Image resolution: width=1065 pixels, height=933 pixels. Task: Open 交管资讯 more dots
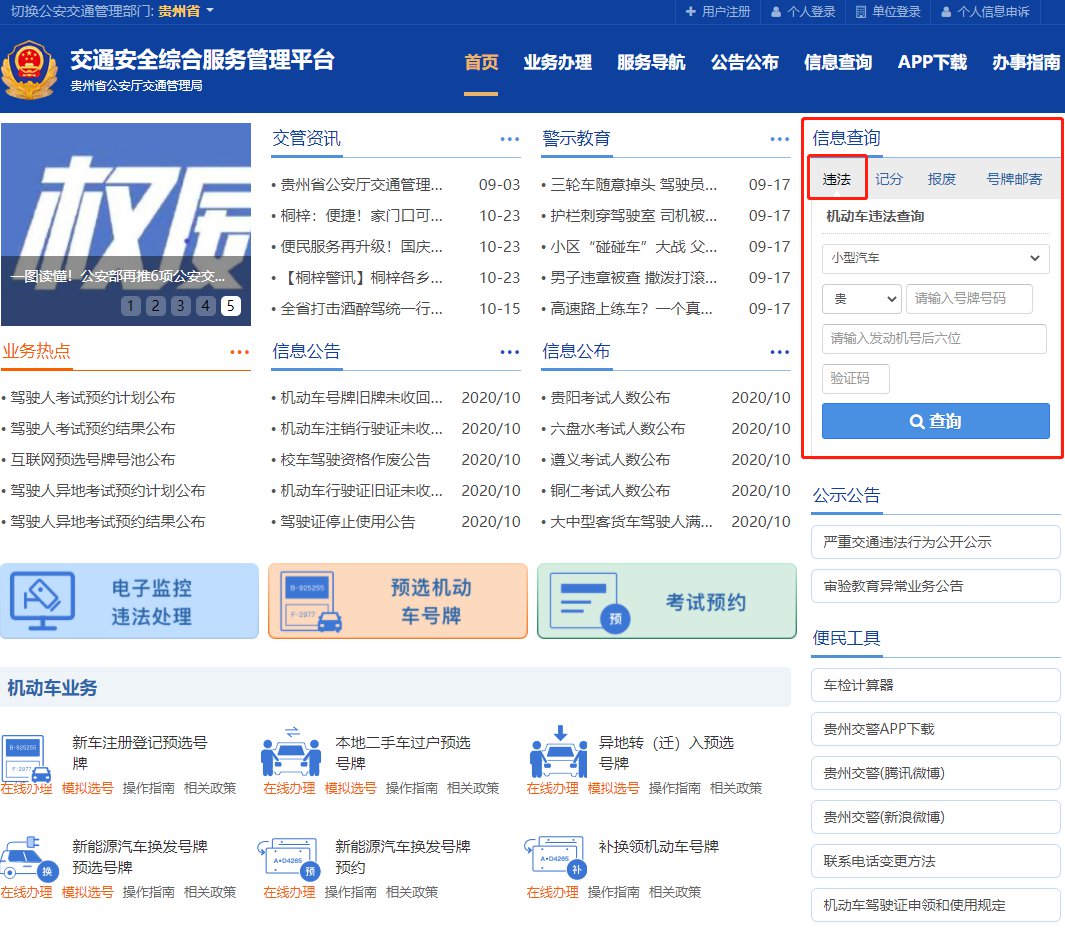[x=510, y=139]
